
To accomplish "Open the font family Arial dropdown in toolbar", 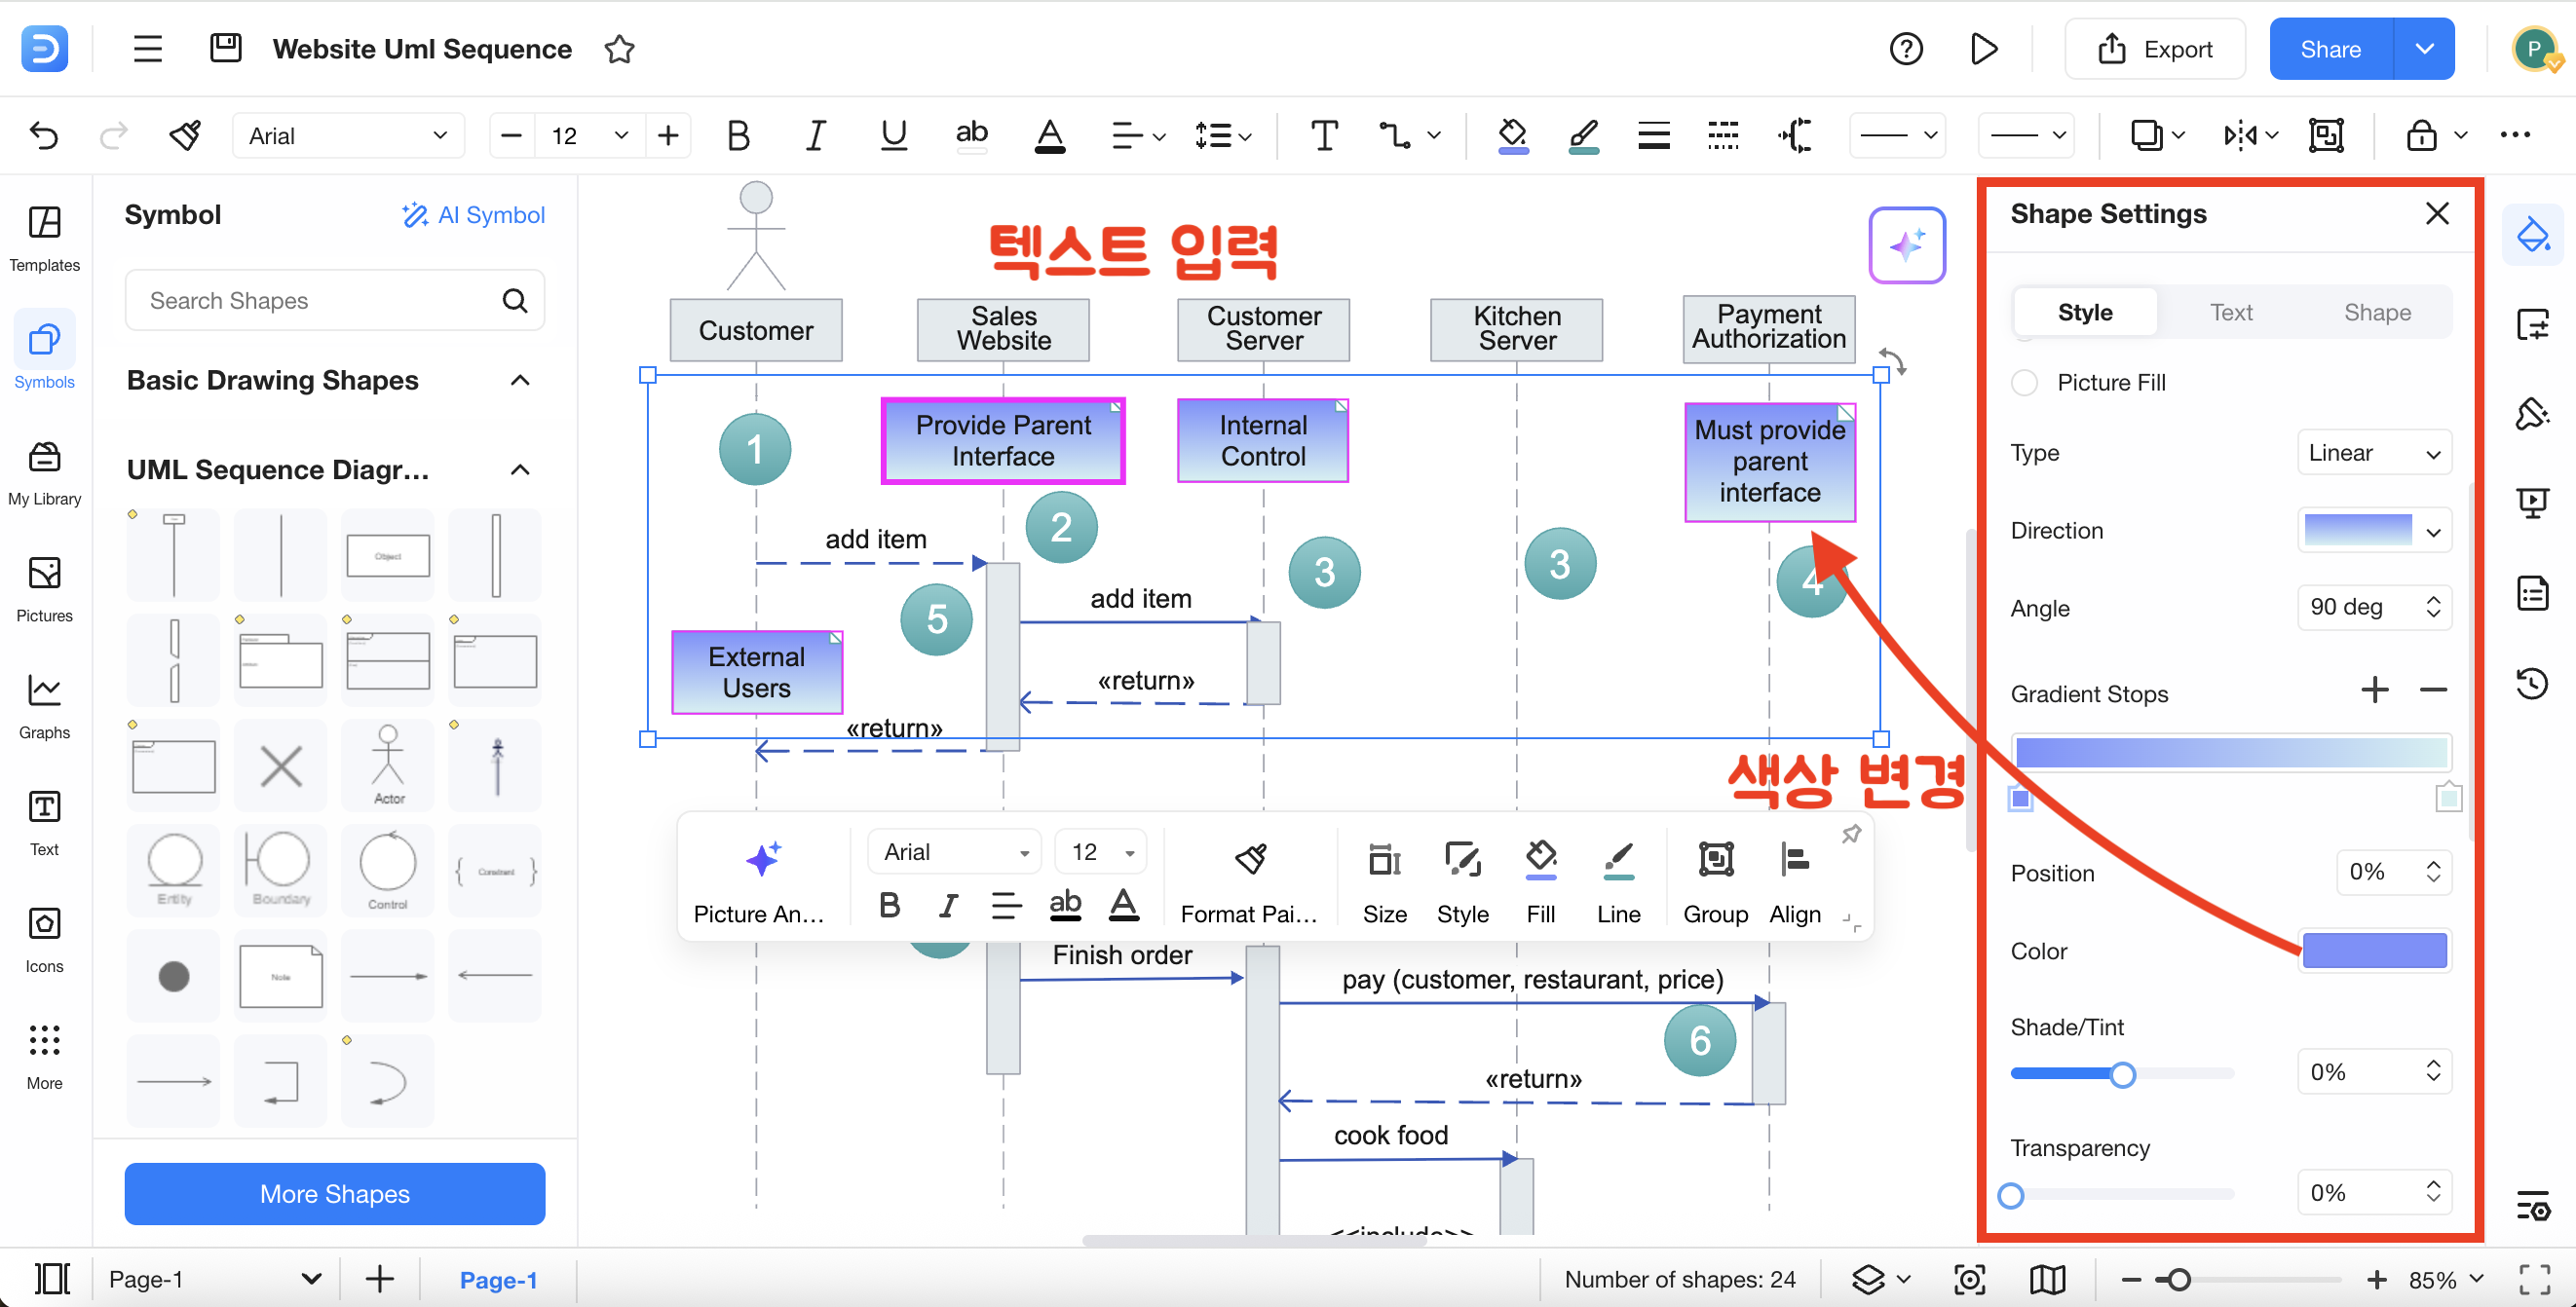I will point(348,135).
